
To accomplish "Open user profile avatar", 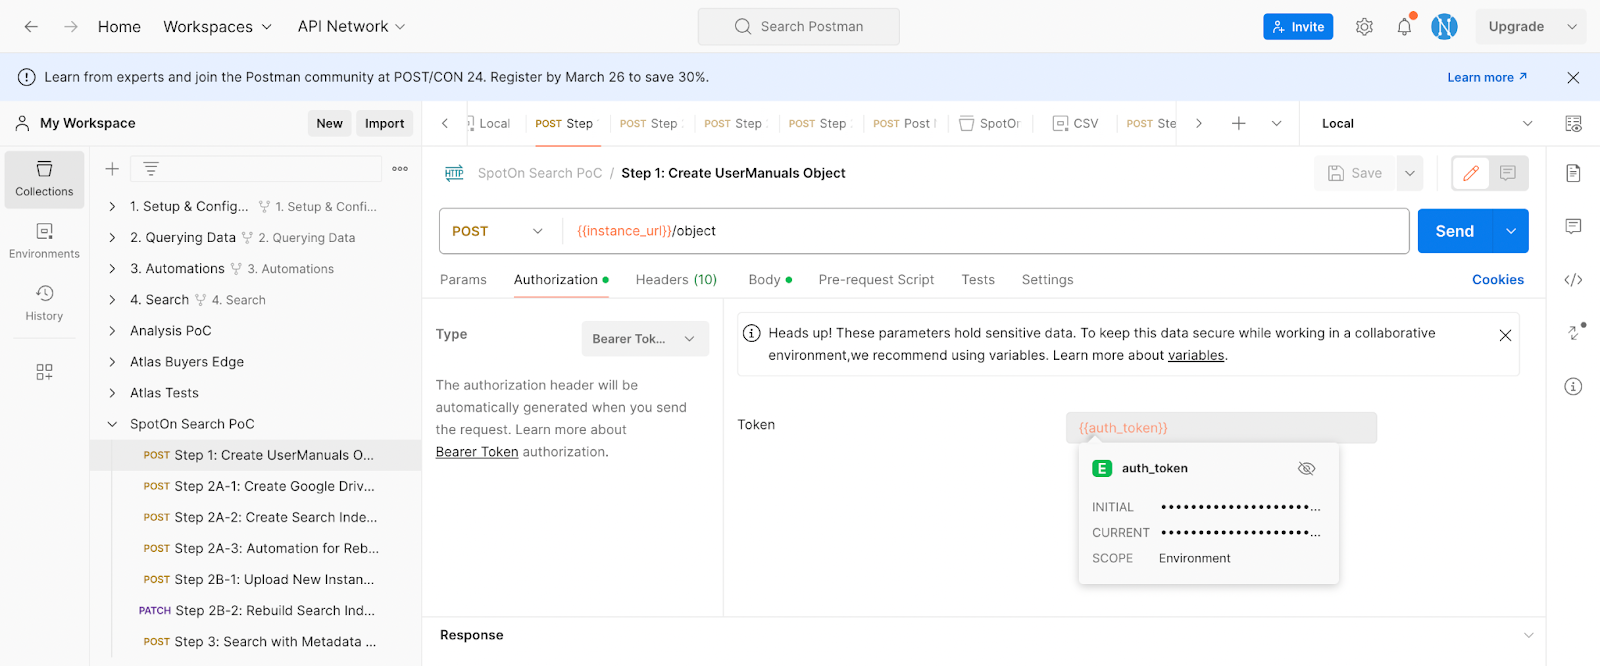I will (x=1444, y=27).
